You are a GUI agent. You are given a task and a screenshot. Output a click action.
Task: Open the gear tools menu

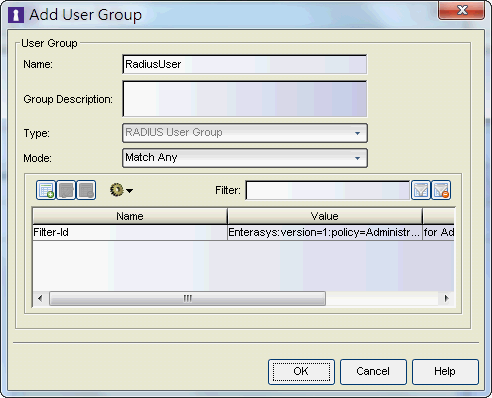pos(121,190)
